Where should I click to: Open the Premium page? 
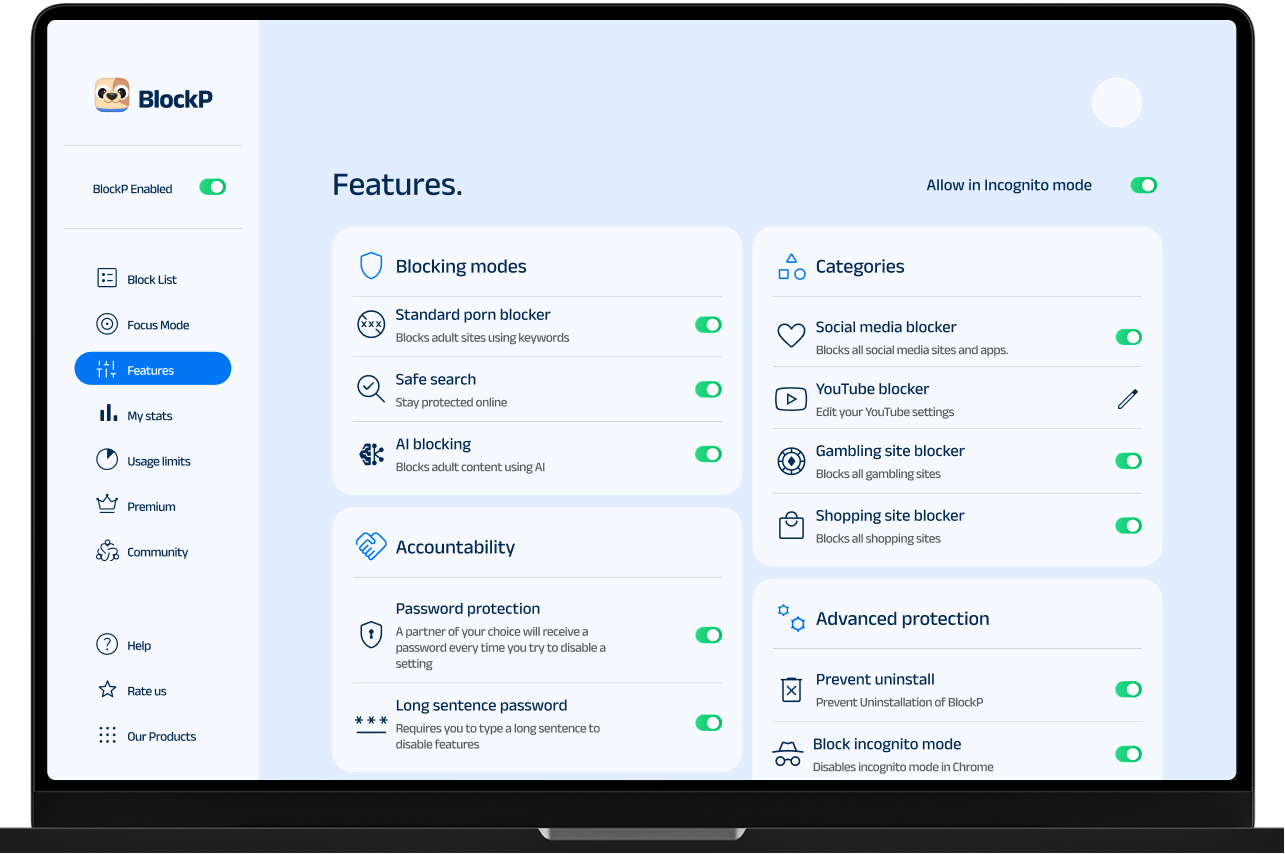coord(153,506)
